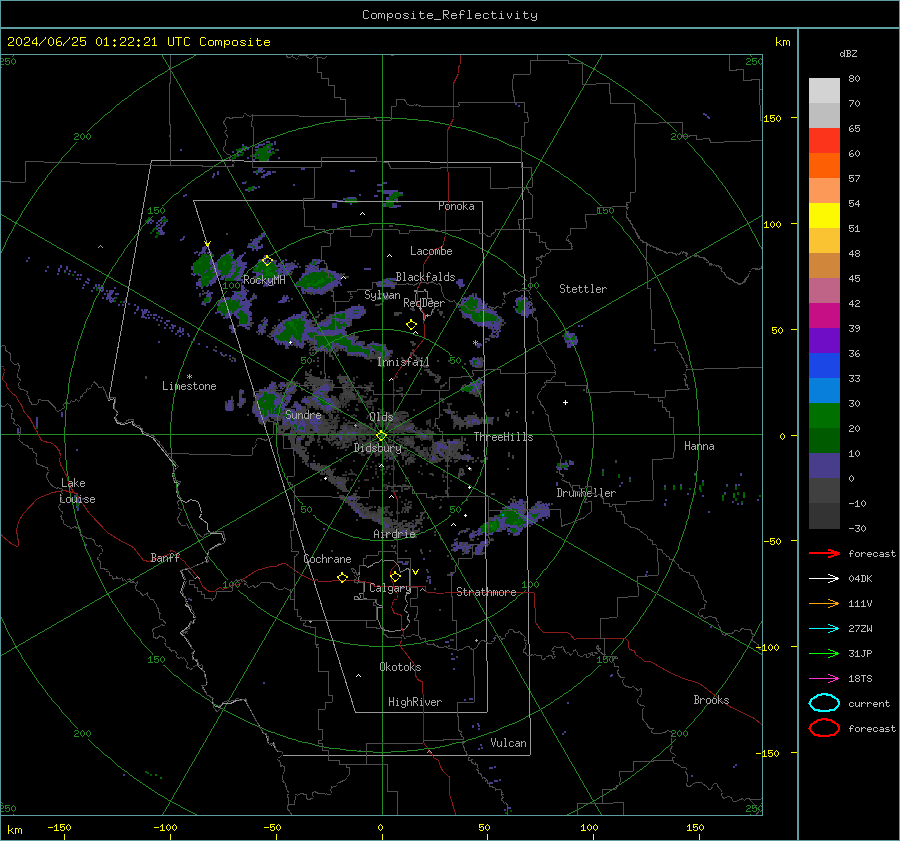Click the orange 57-60 dBZ color swatch

(824, 166)
